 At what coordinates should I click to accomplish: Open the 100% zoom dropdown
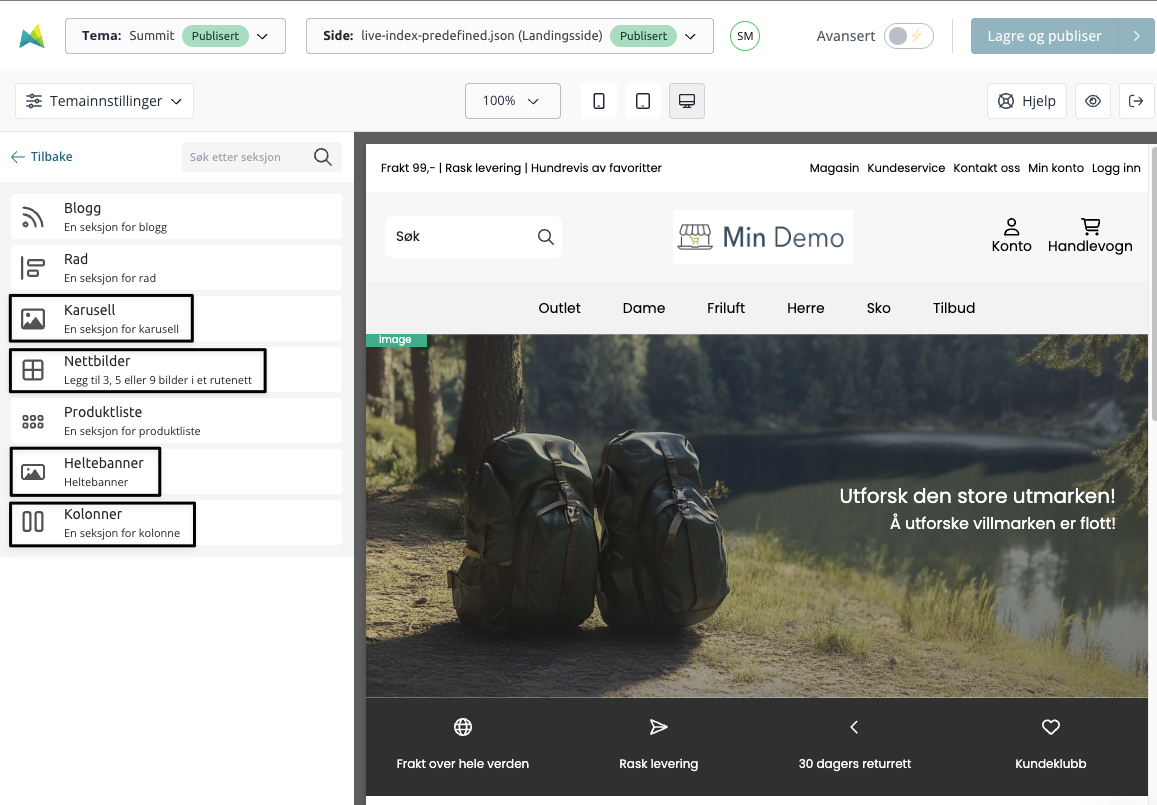[x=512, y=101]
